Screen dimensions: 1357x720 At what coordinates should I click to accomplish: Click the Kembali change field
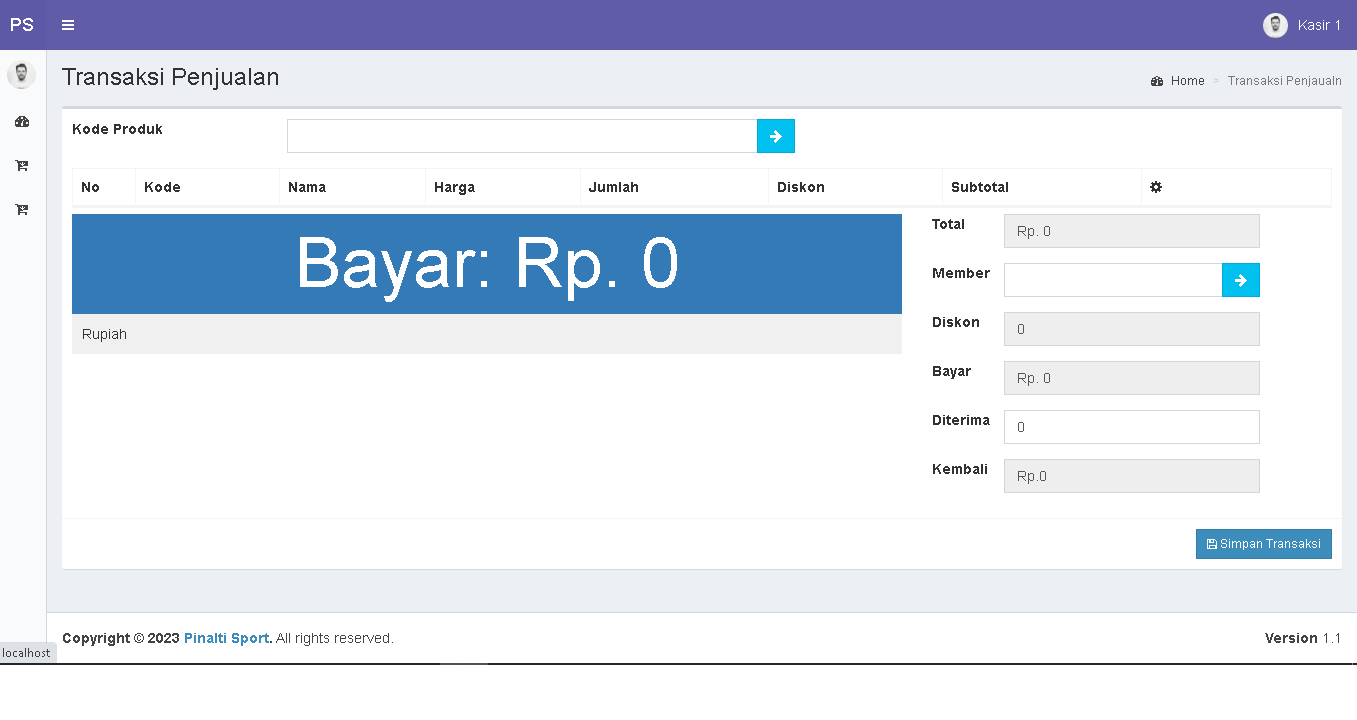coord(1131,476)
